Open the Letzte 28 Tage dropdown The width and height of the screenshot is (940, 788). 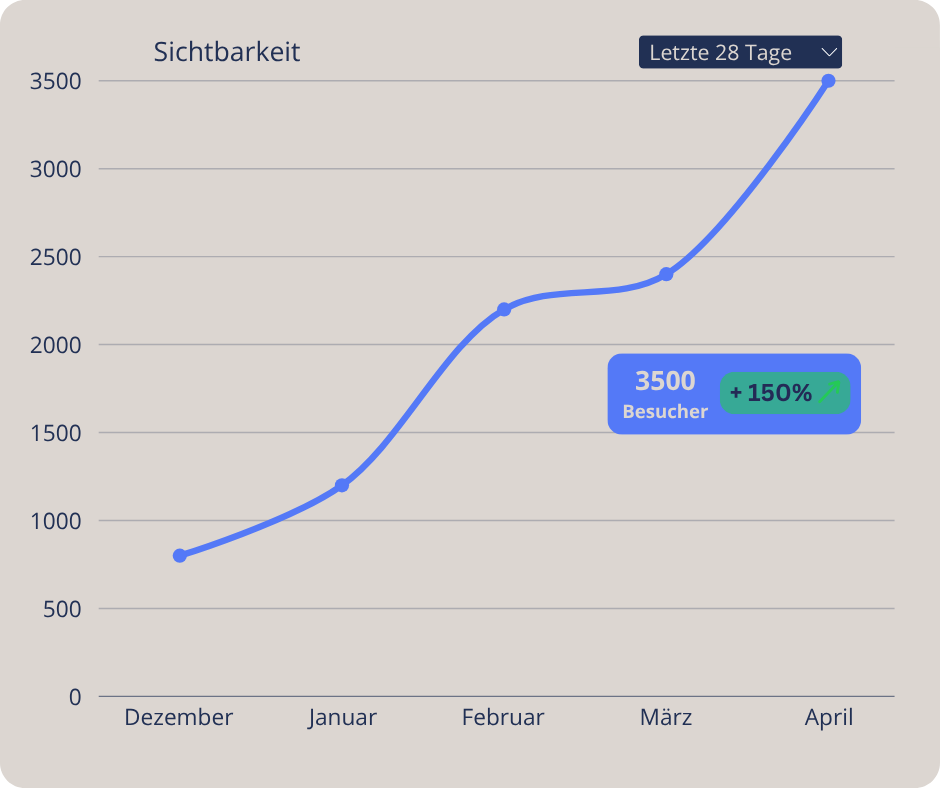click(739, 53)
